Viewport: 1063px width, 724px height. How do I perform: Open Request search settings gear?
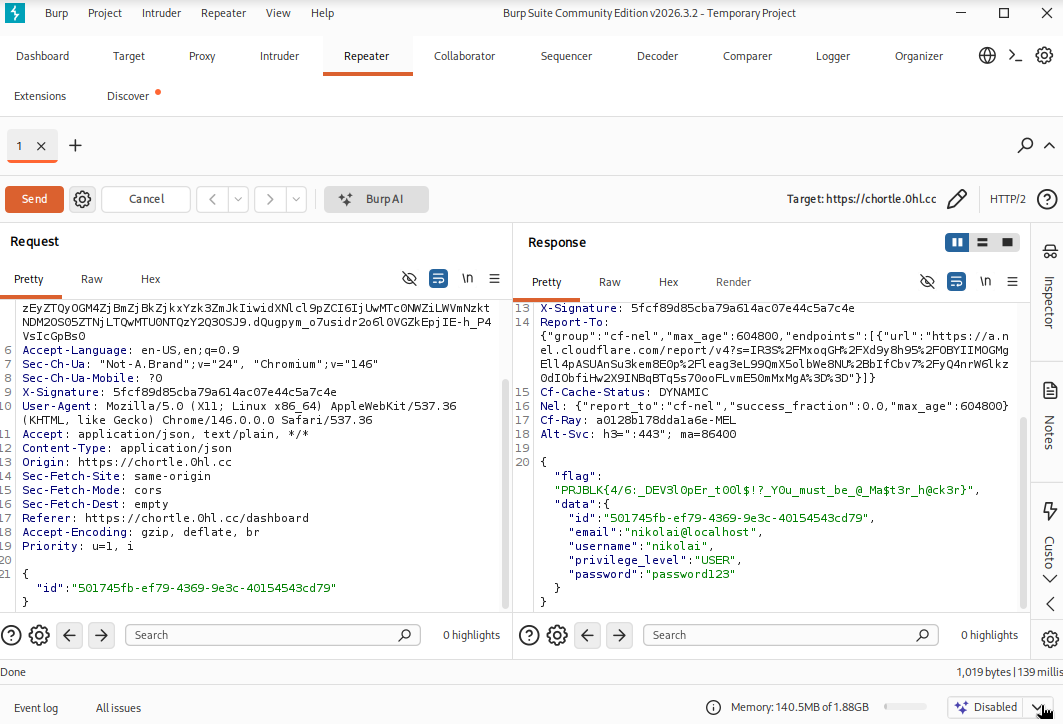(39, 635)
